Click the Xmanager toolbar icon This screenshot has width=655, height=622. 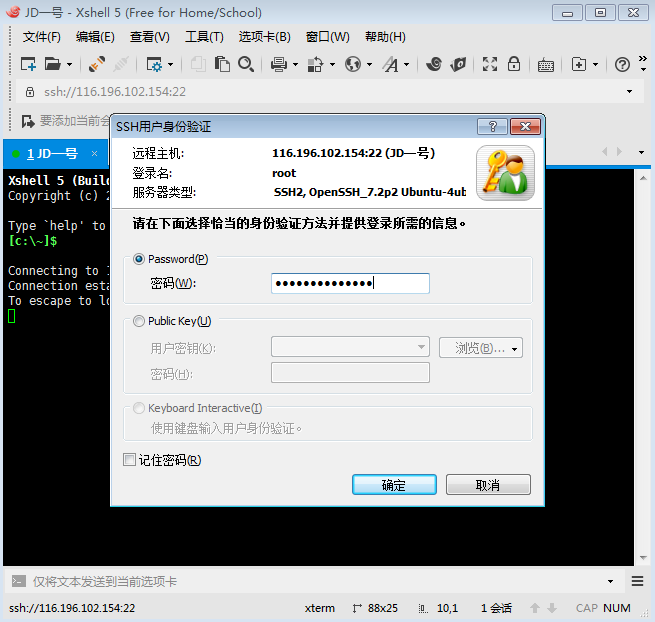458,64
